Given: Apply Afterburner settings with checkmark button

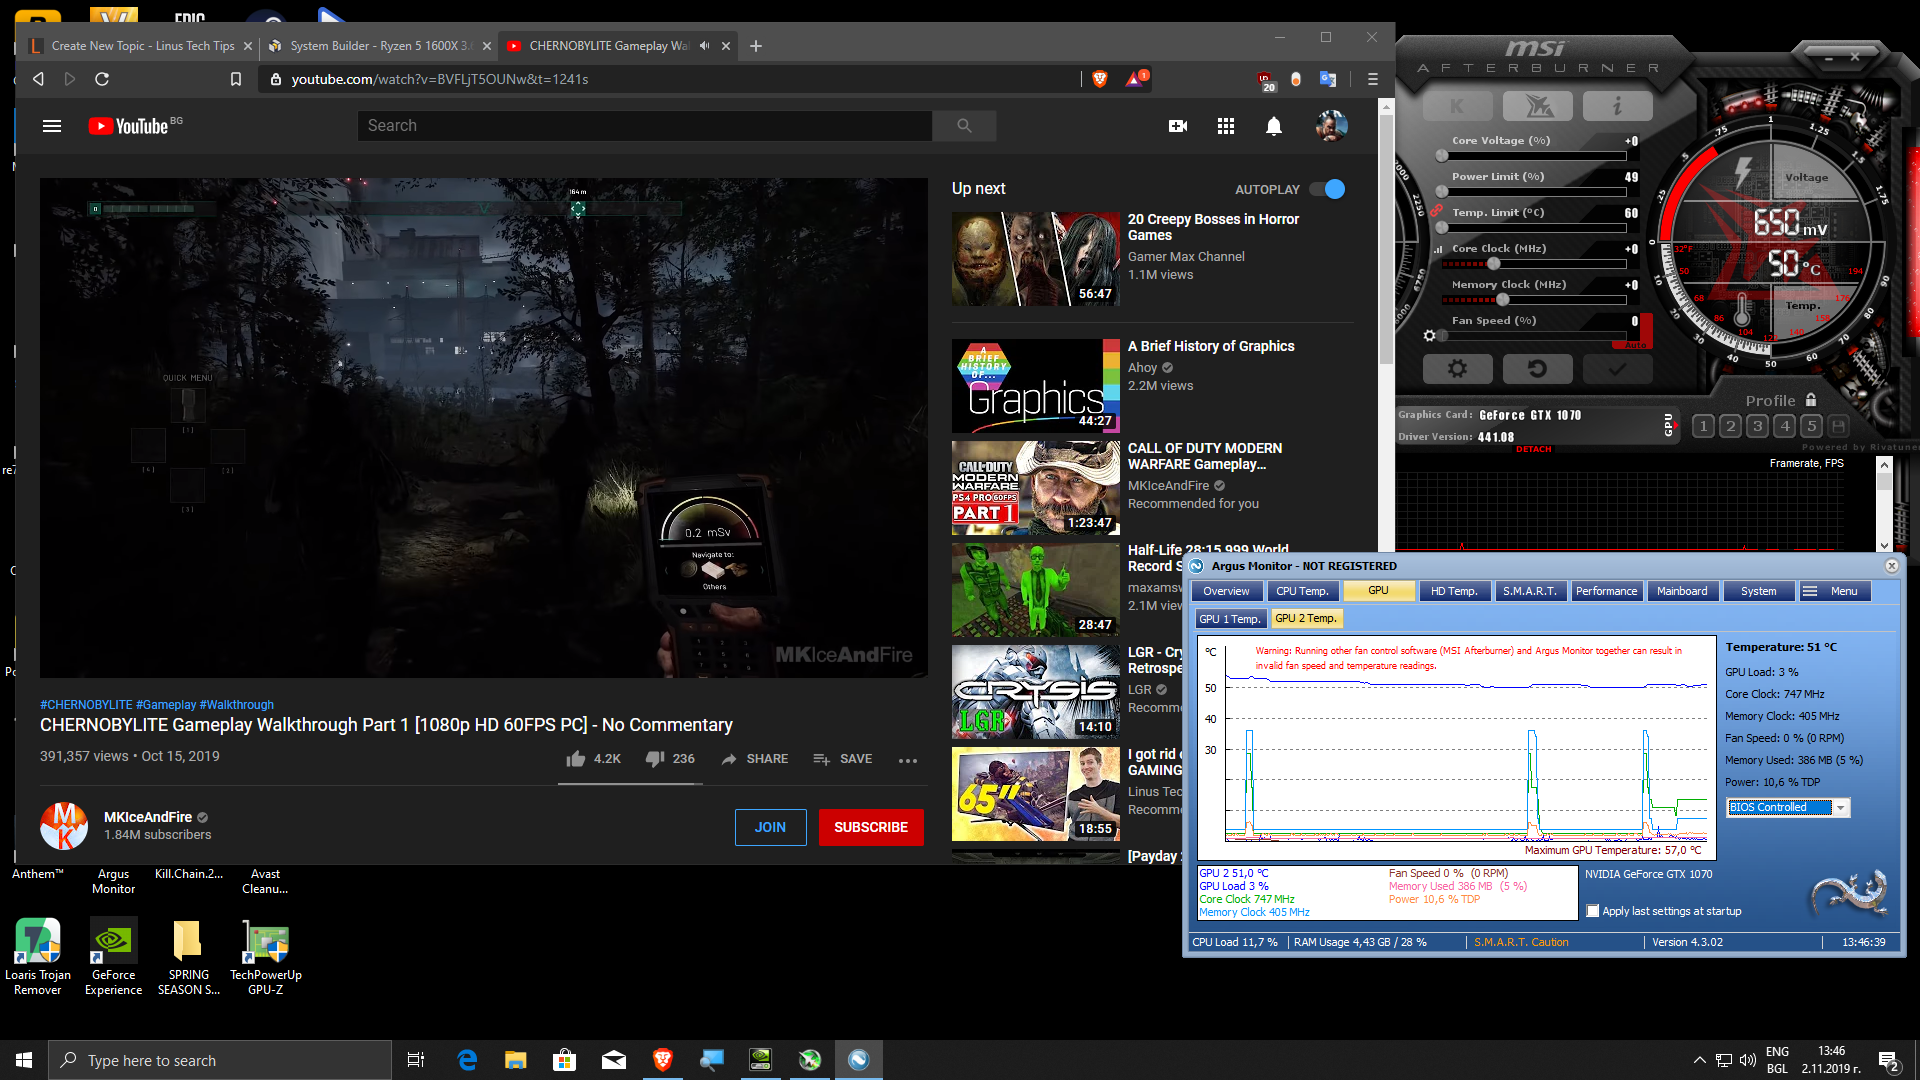Looking at the screenshot, I should 1617,369.
